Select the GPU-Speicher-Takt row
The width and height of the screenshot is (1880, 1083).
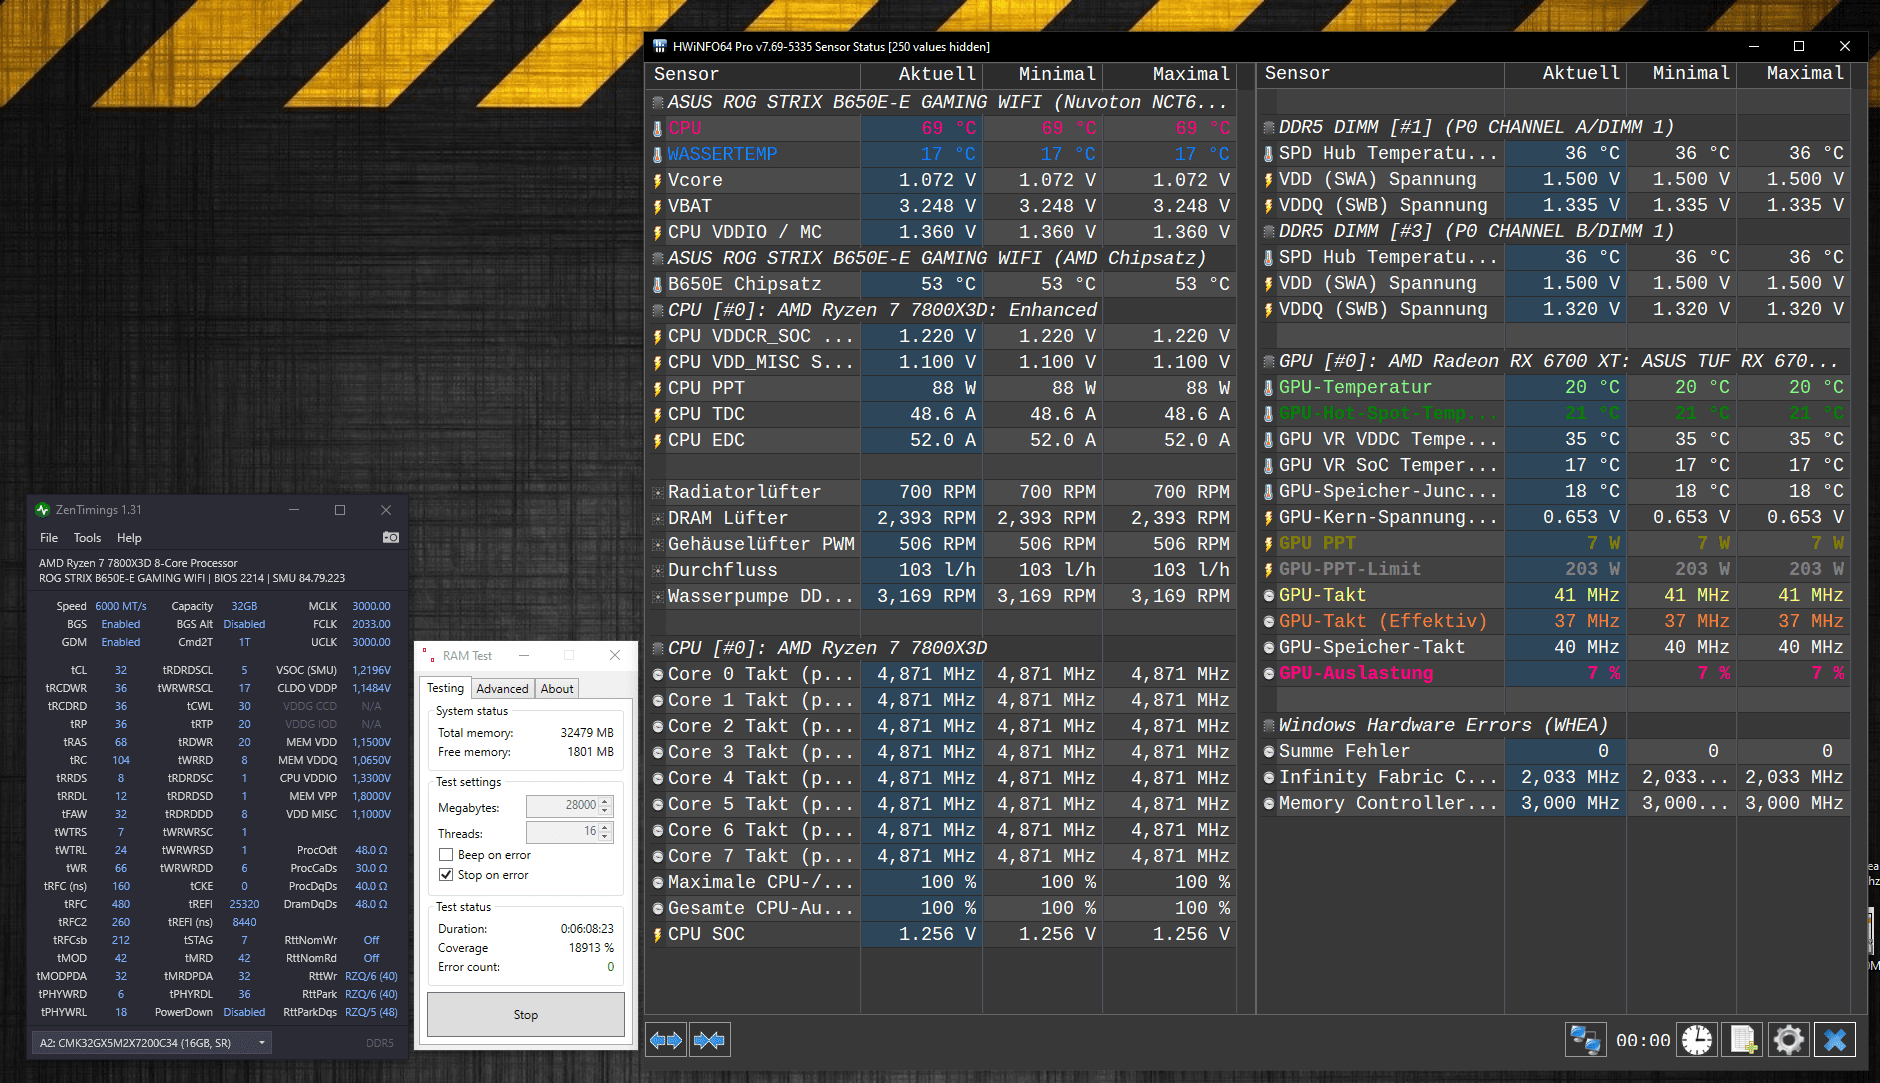pos(1554,648)
